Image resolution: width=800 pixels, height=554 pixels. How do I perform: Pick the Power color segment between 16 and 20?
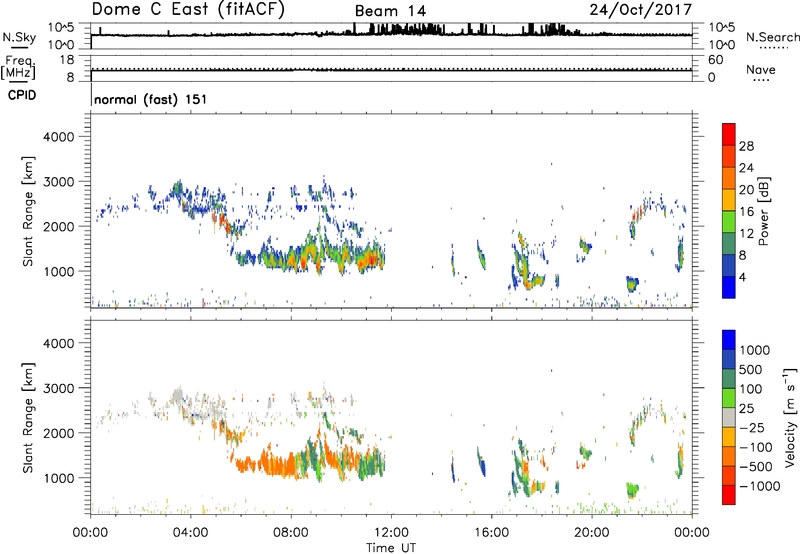(x=729, y=200)
